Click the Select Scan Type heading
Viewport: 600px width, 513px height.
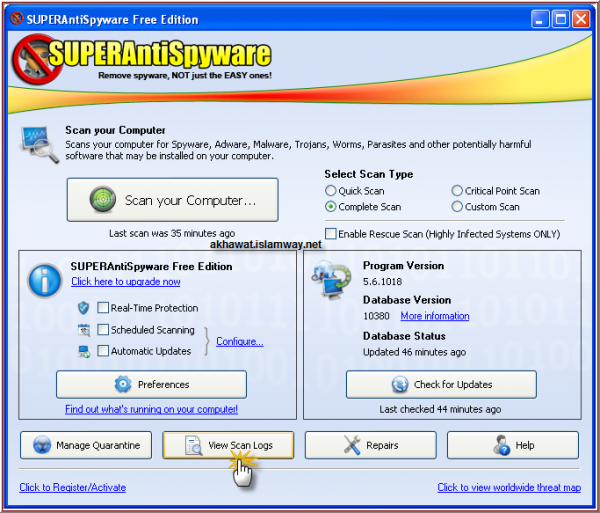(368, 174)
